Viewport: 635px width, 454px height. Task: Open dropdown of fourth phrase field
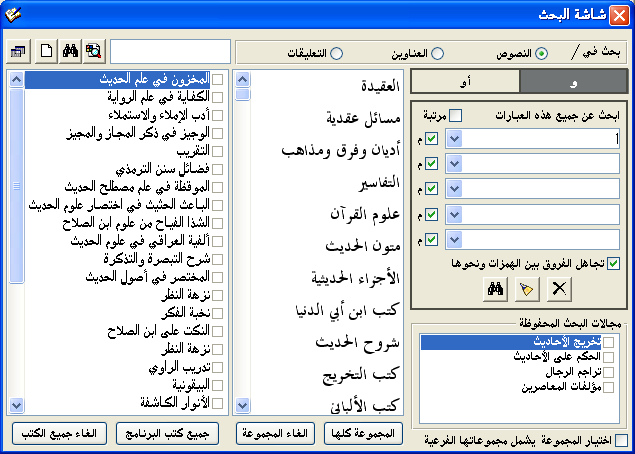[x=454, y=214]
